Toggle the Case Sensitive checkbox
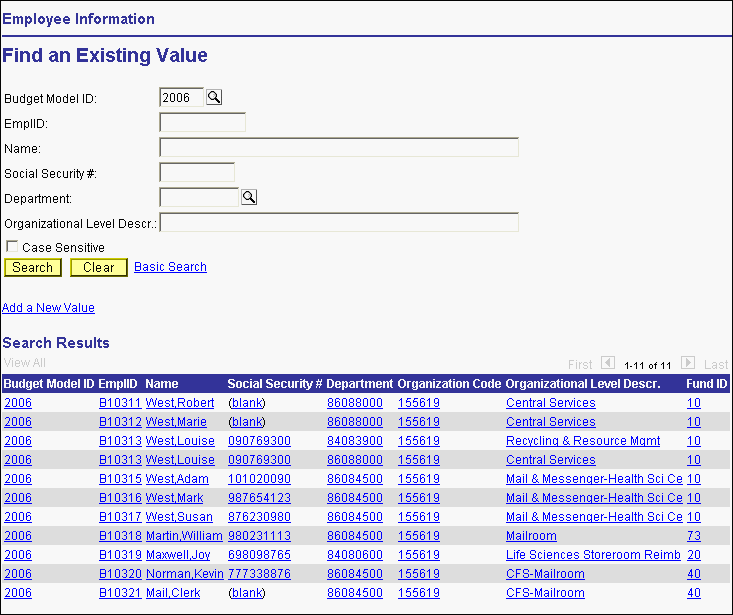The width and height of the screenshot is (733, 615). pos(12,247)
